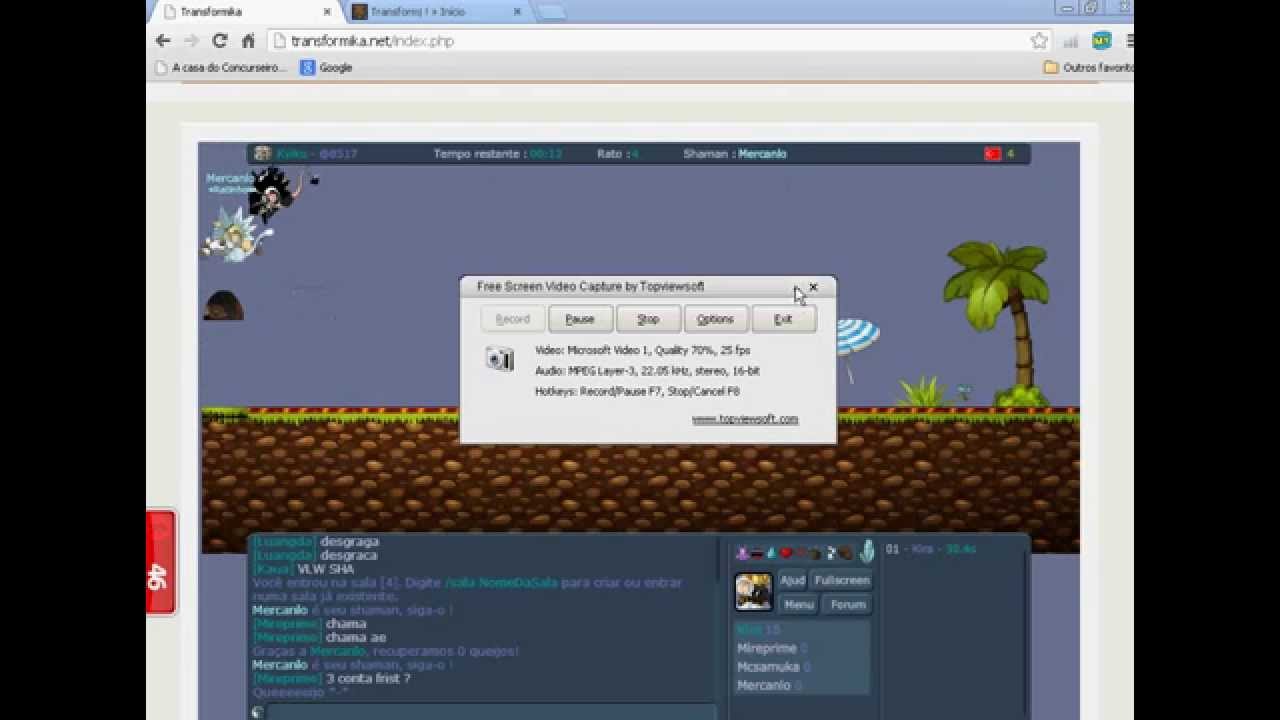Click the Shaman name Mercanlo in the header
1280x720 pixels.
(x=762, y=154)
